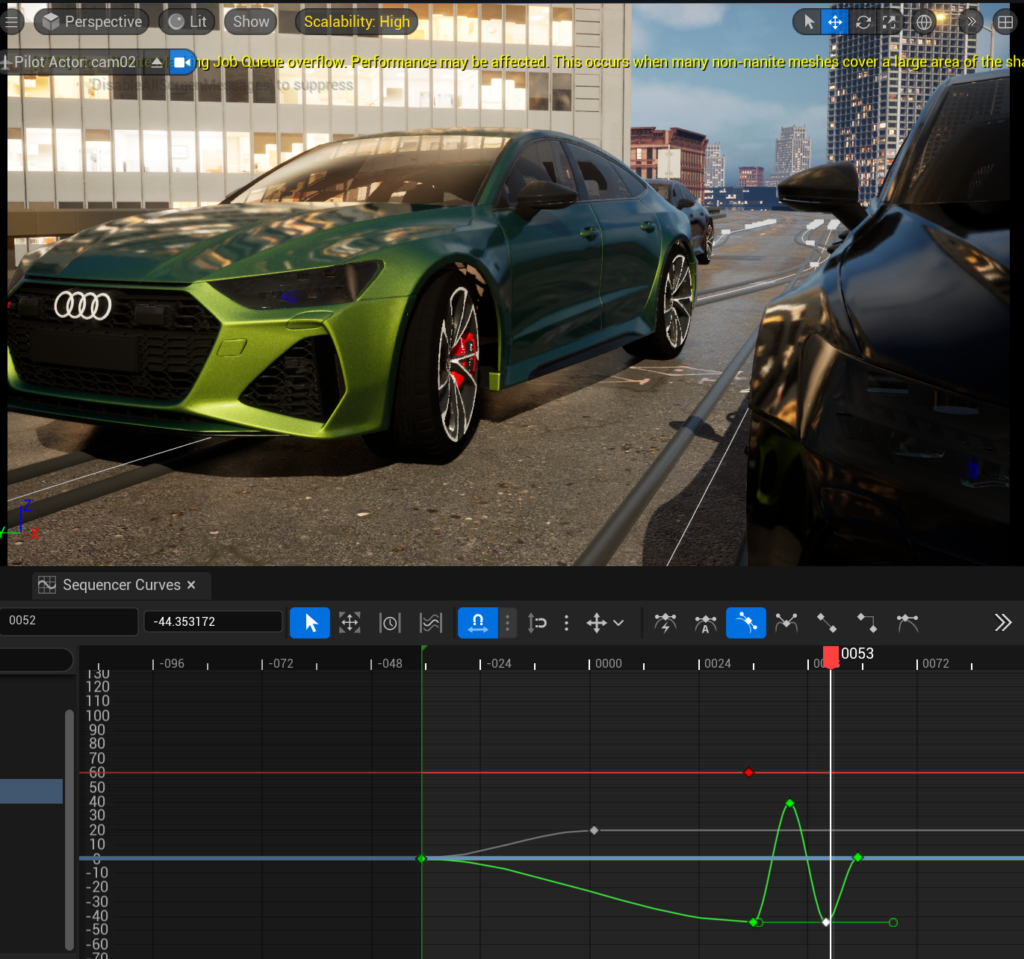Edit the key frame field showing 0052

click(68, 621)
